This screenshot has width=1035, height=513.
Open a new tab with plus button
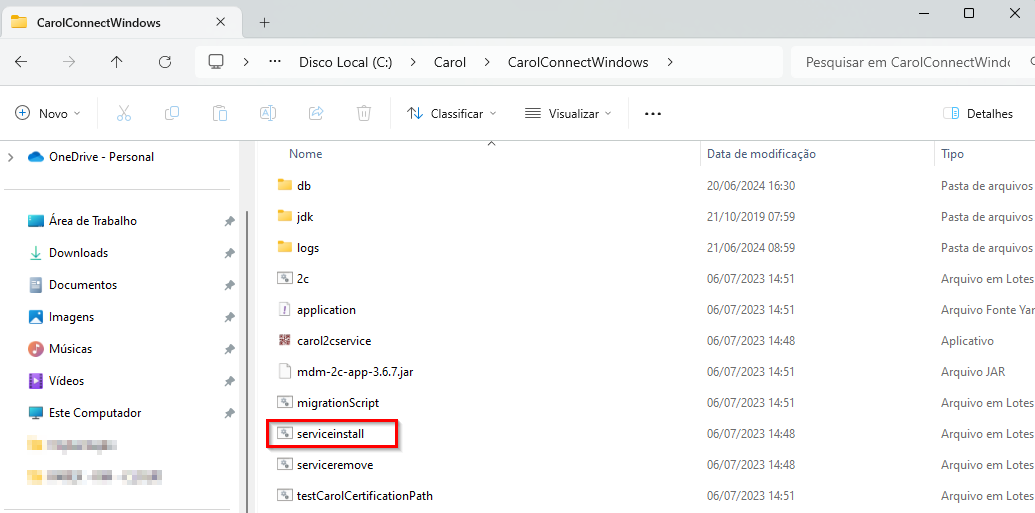(x=265, y=22)
